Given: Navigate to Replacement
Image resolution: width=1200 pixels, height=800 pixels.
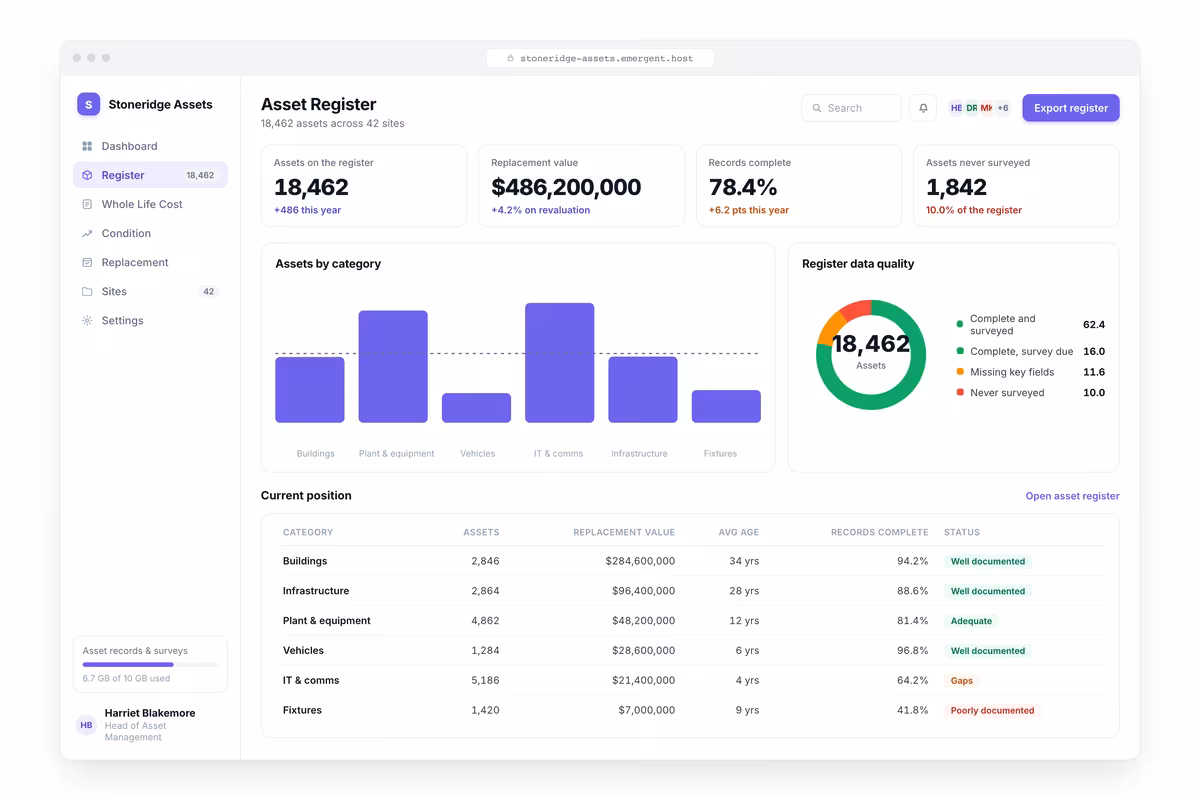Looking at the screenshot, I should click(150, 262).
